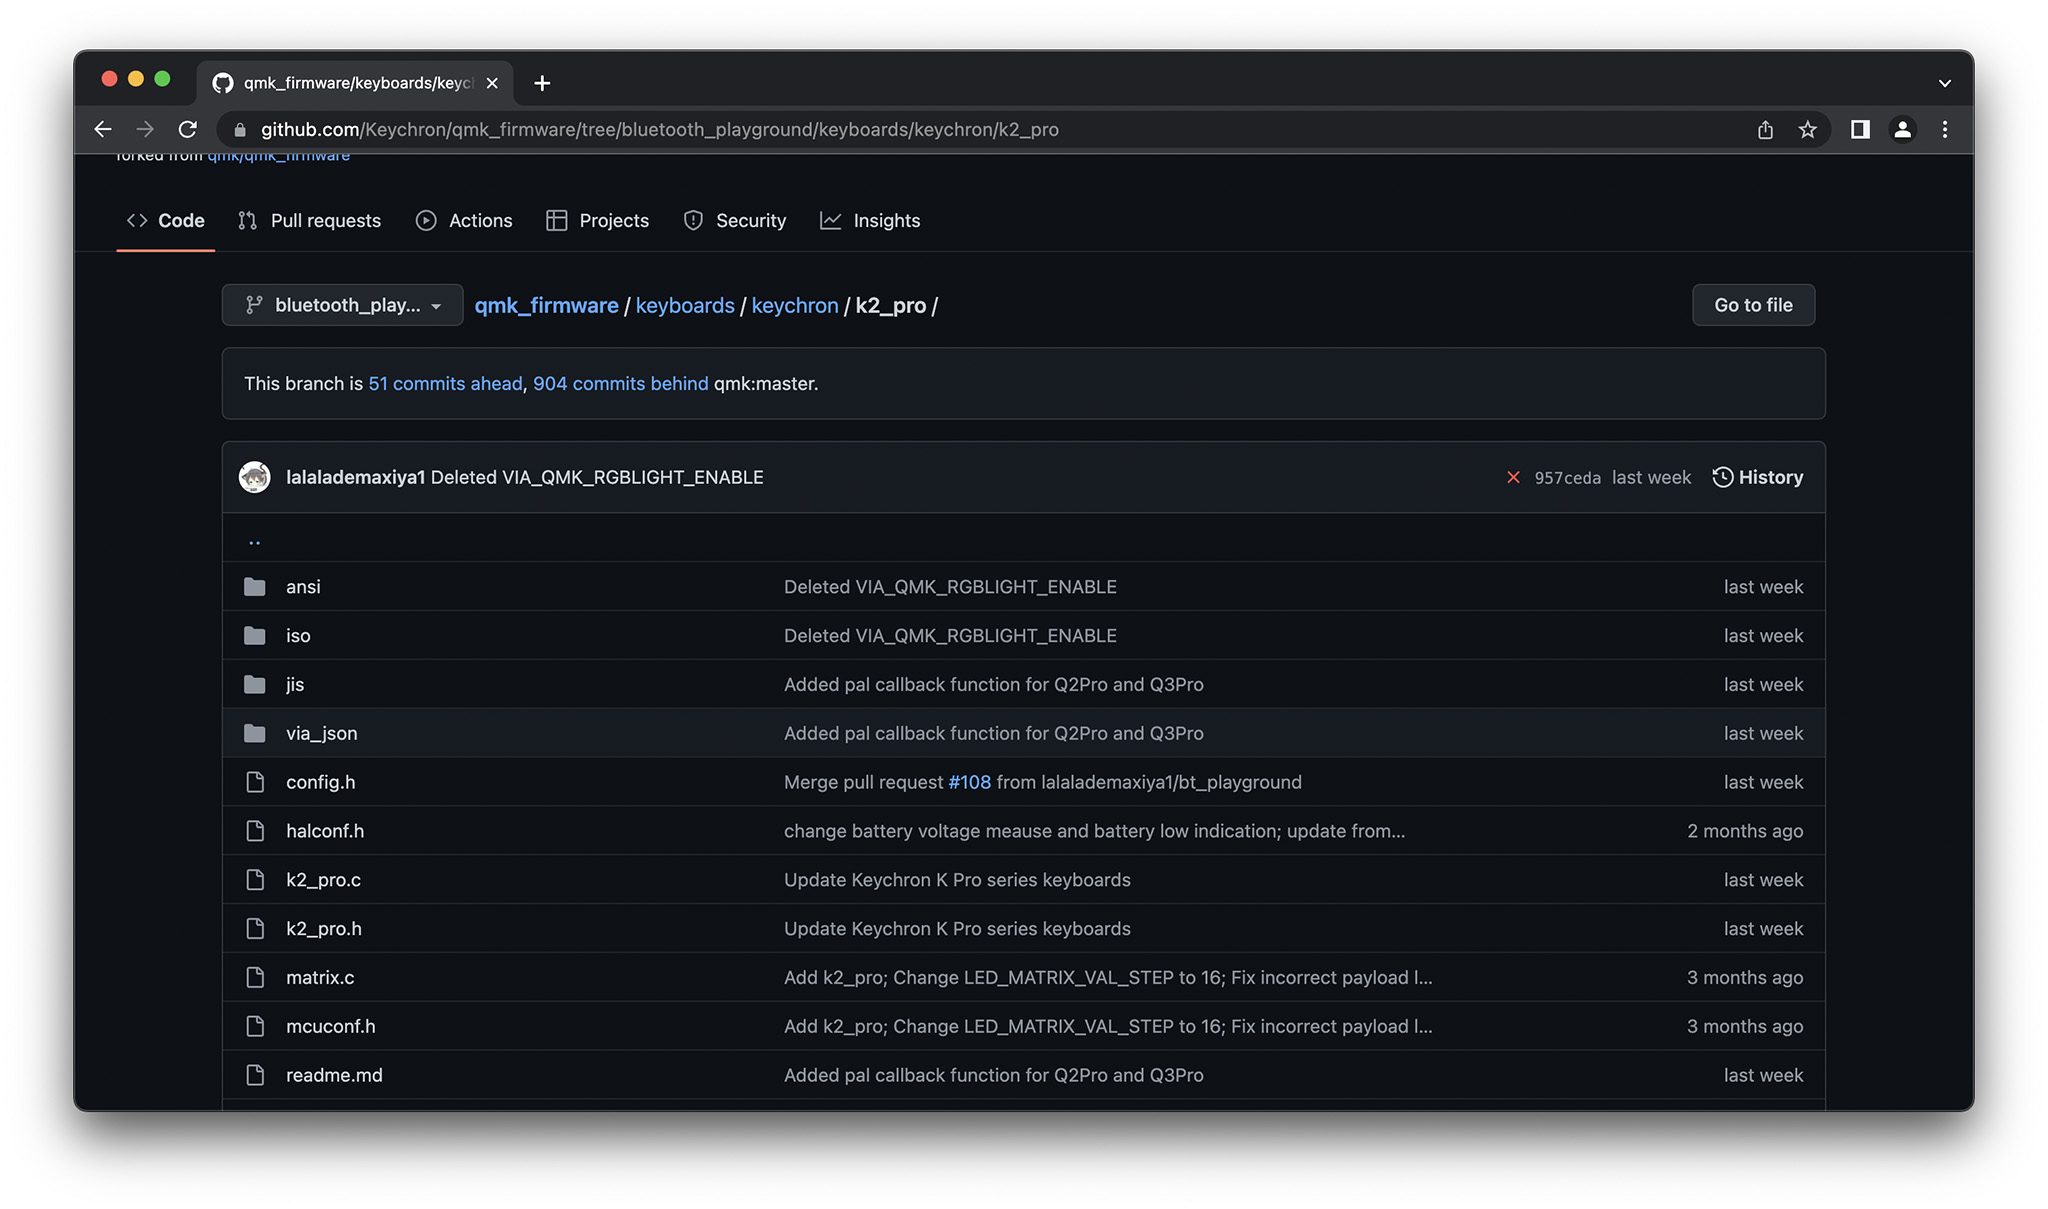Open the side panel icon

click(x=1859, y=129)
